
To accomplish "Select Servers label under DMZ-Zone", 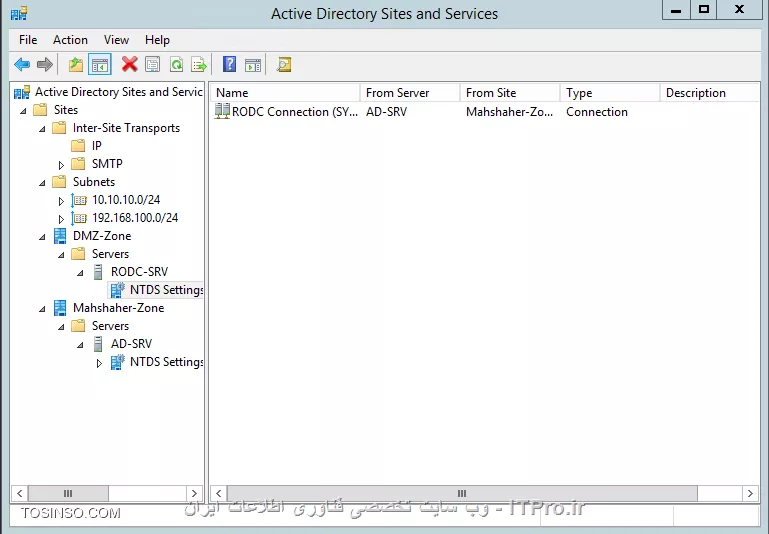I will pyautogui.click(x=110, y=254).
